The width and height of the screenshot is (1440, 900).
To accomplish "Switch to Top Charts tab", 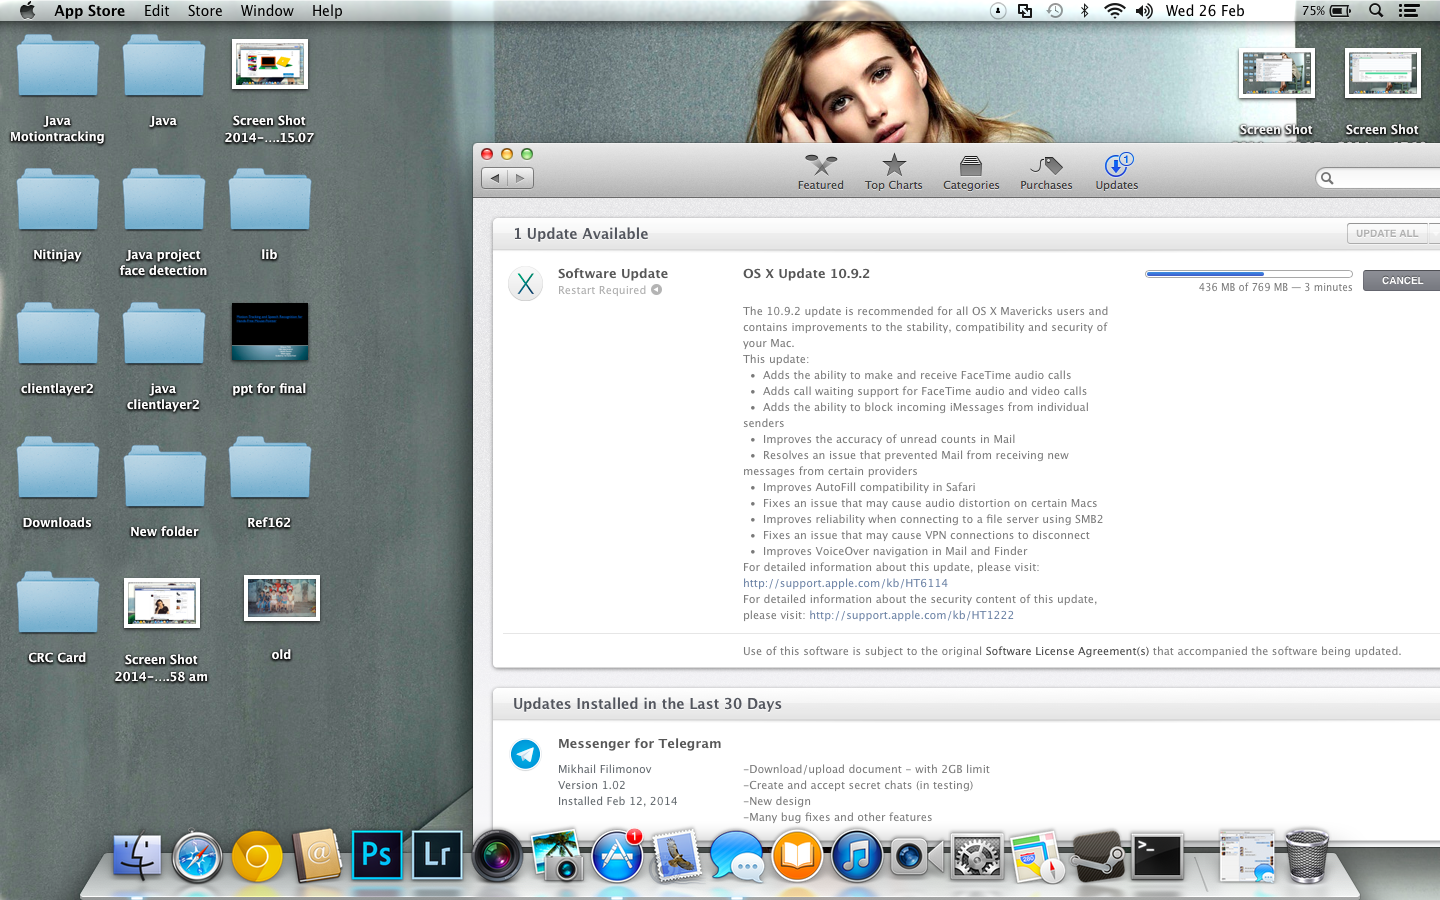I will coord(893,171).
